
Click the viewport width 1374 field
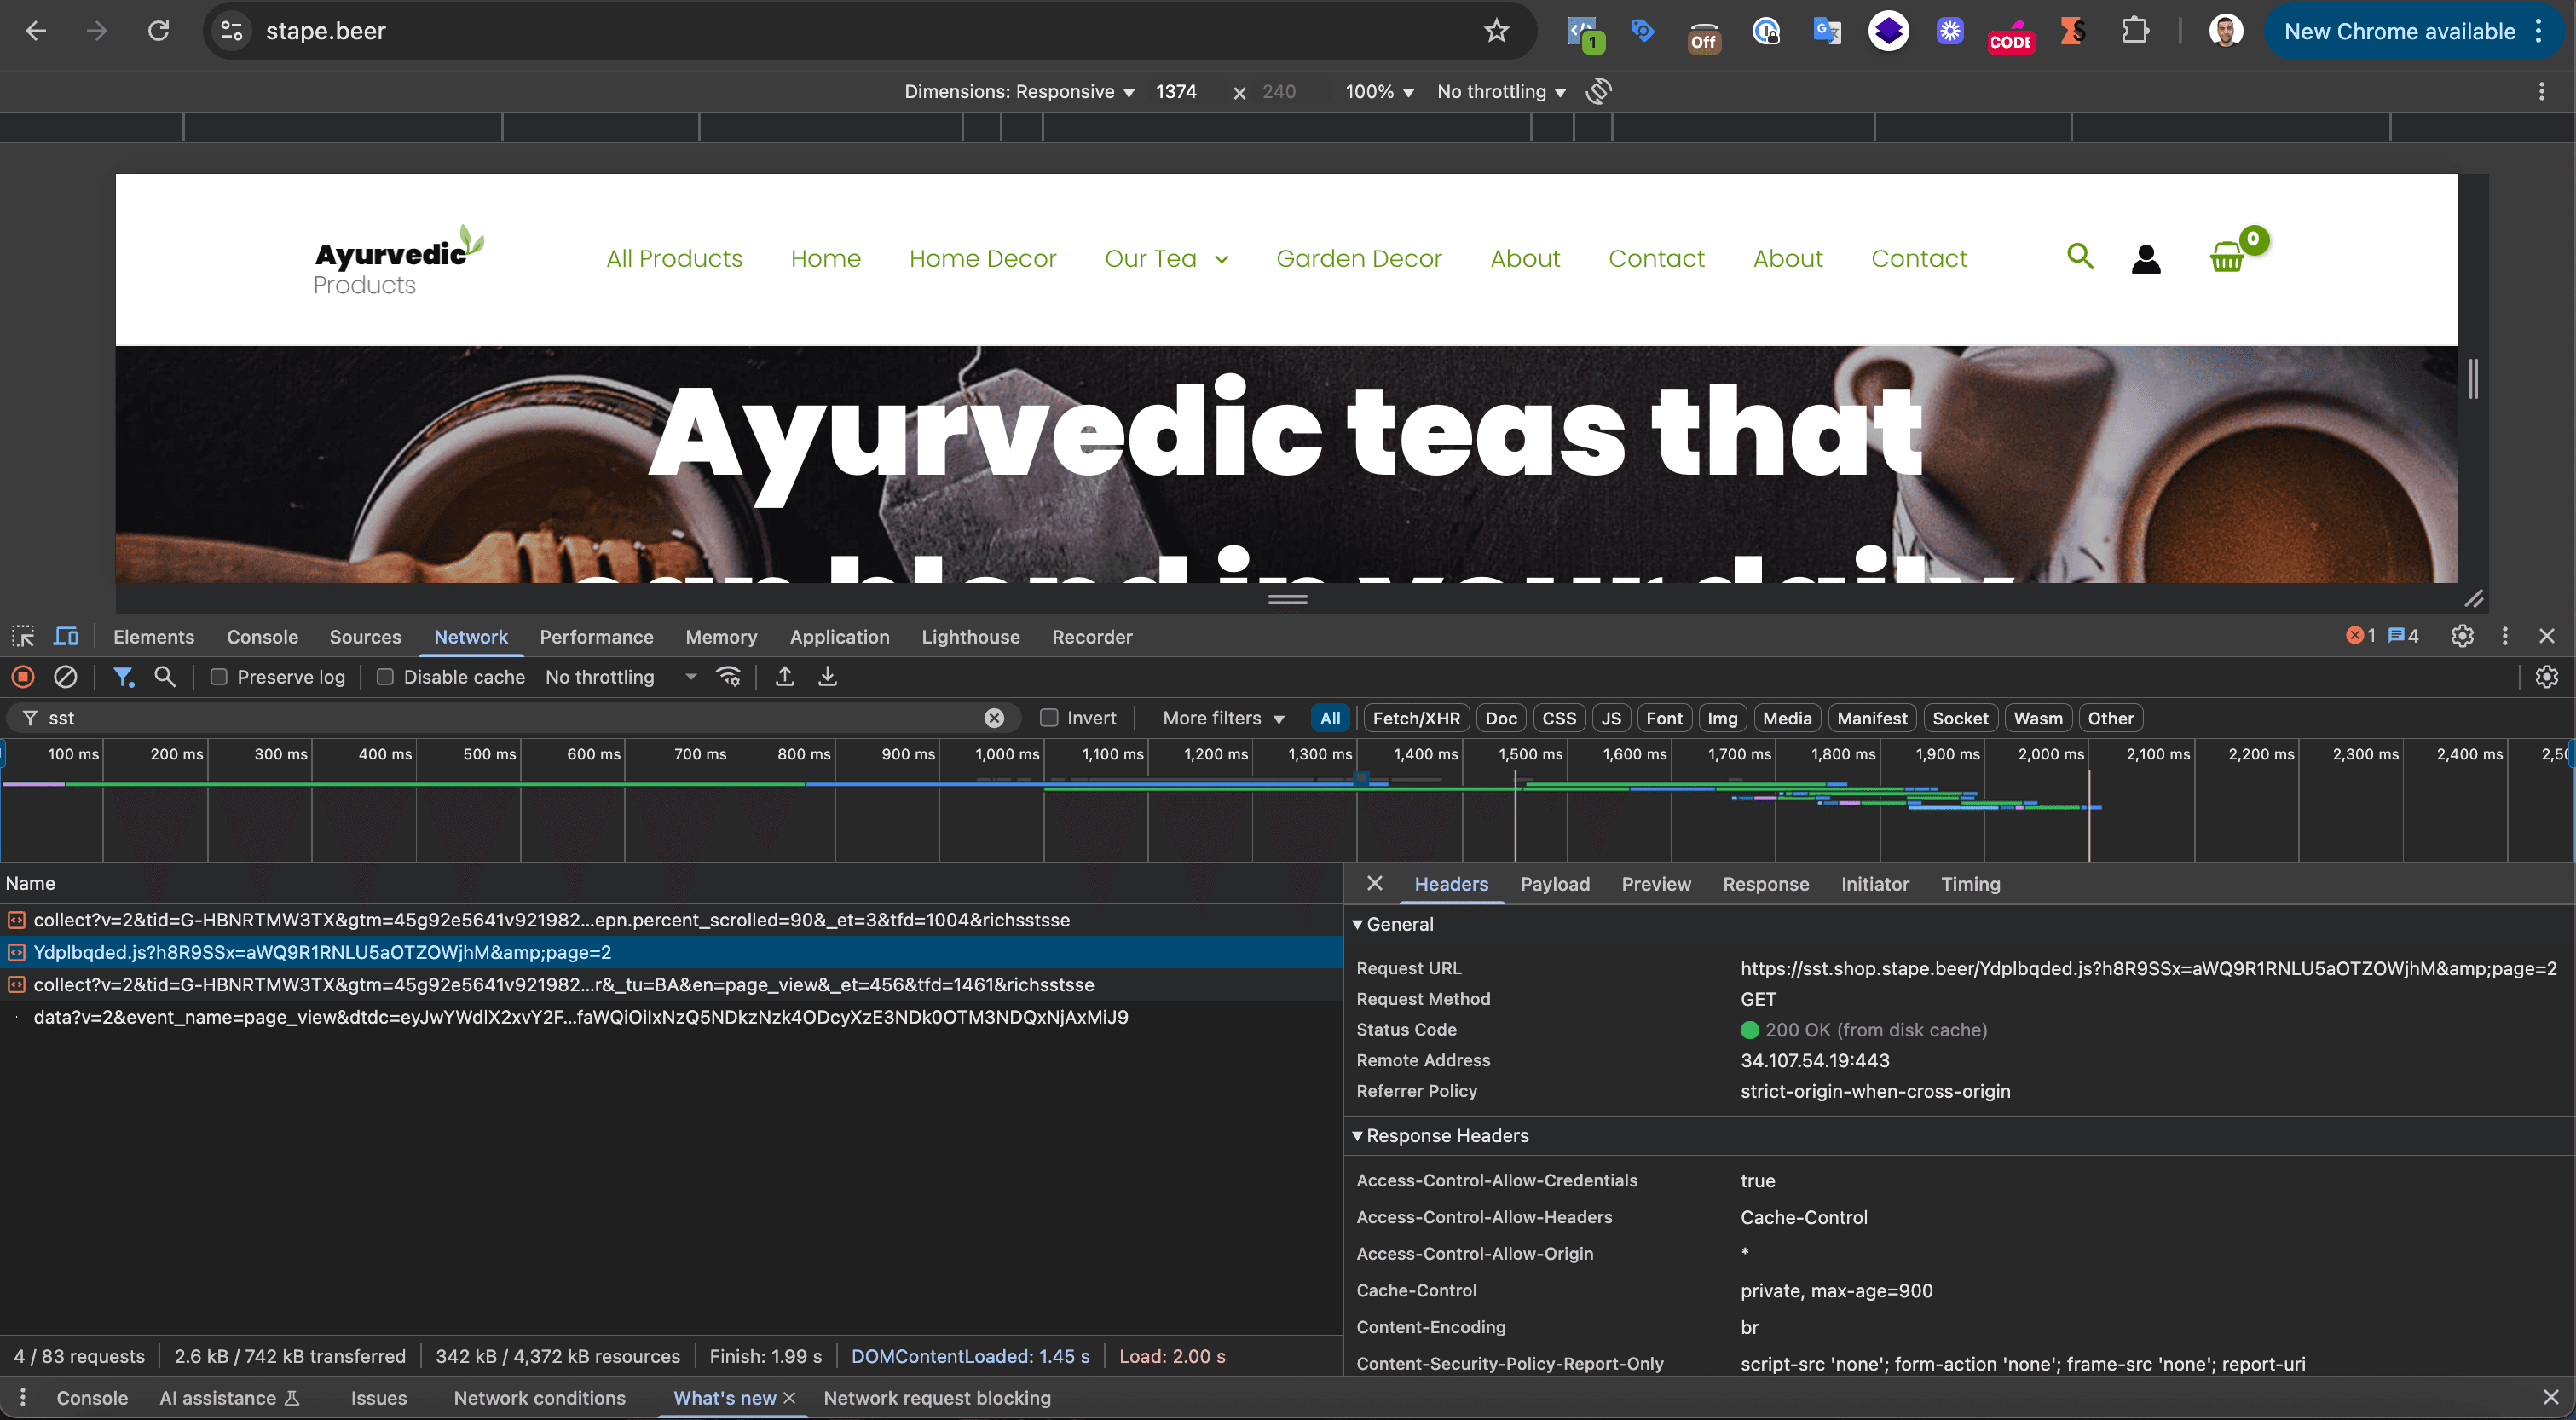click(1177, 91)
